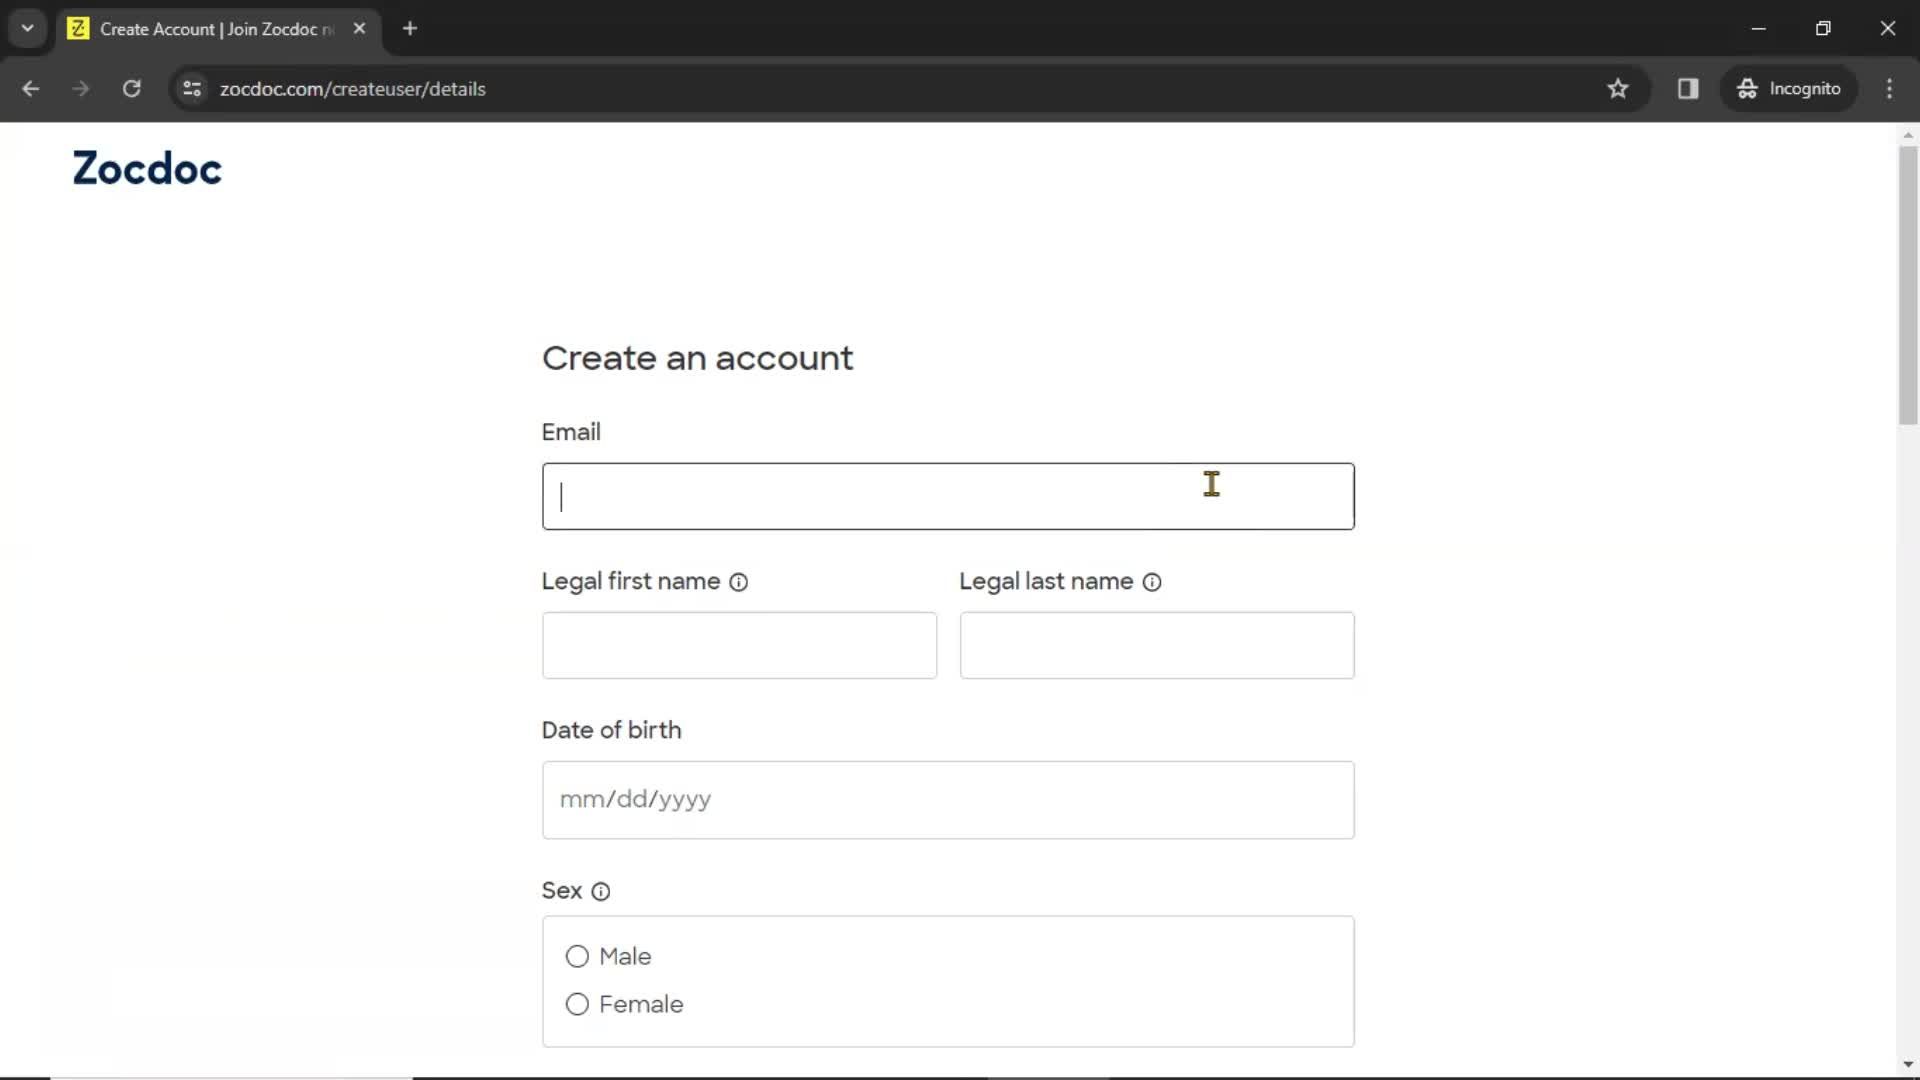Screen dimensions: 1920x1080
Task: Click the page vertical scrollbar thumb
Action: [1908, 285]
